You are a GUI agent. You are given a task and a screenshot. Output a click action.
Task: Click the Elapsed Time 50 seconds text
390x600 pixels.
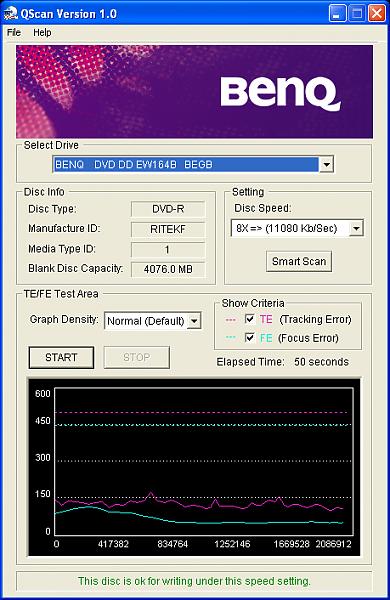click(x=282, y=362)
